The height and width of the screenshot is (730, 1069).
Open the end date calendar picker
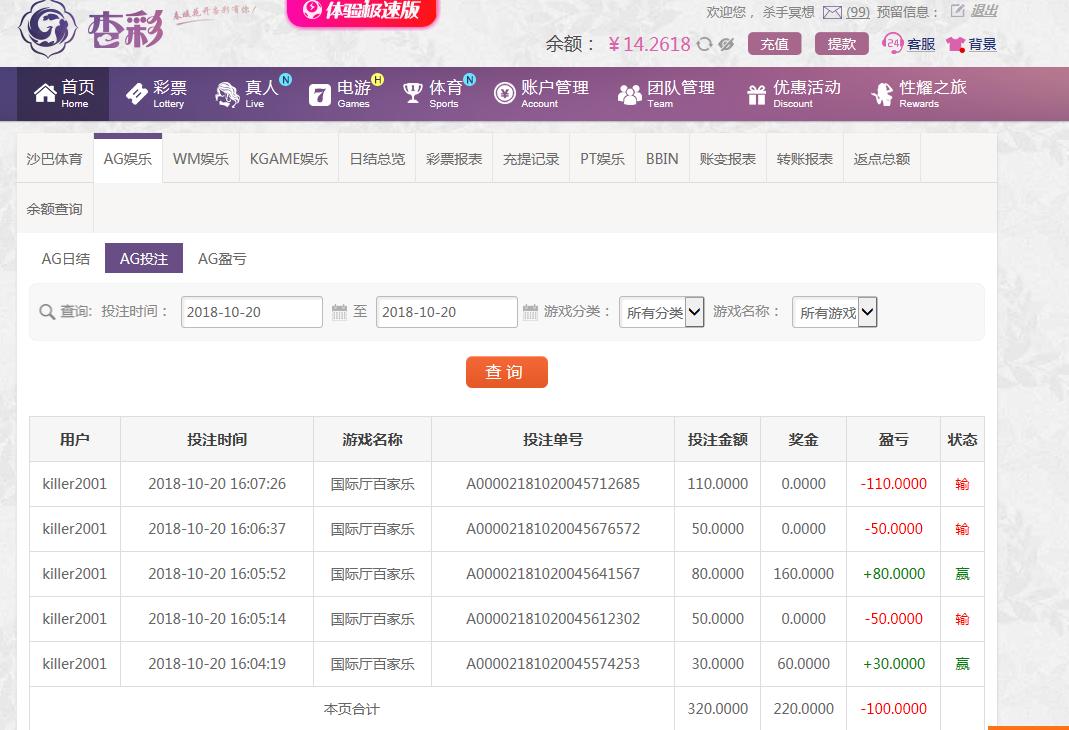point(531,312)
